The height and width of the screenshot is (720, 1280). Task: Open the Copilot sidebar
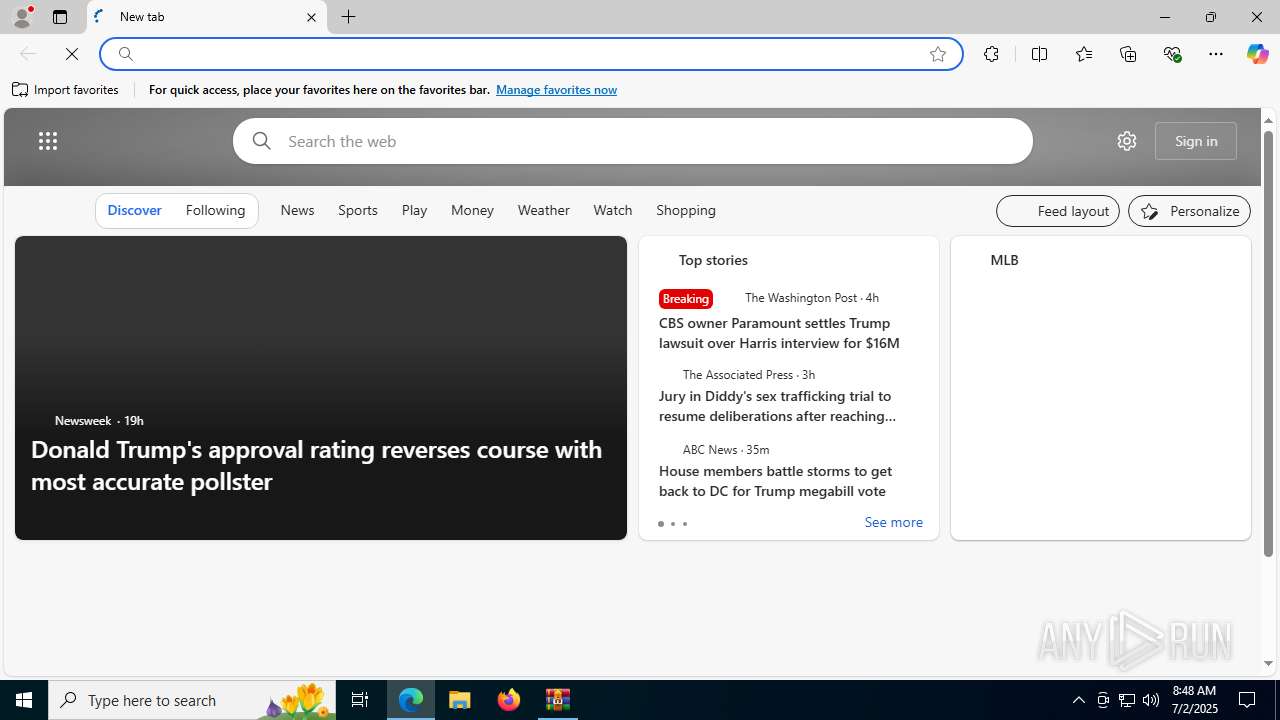pos(1257,54)
